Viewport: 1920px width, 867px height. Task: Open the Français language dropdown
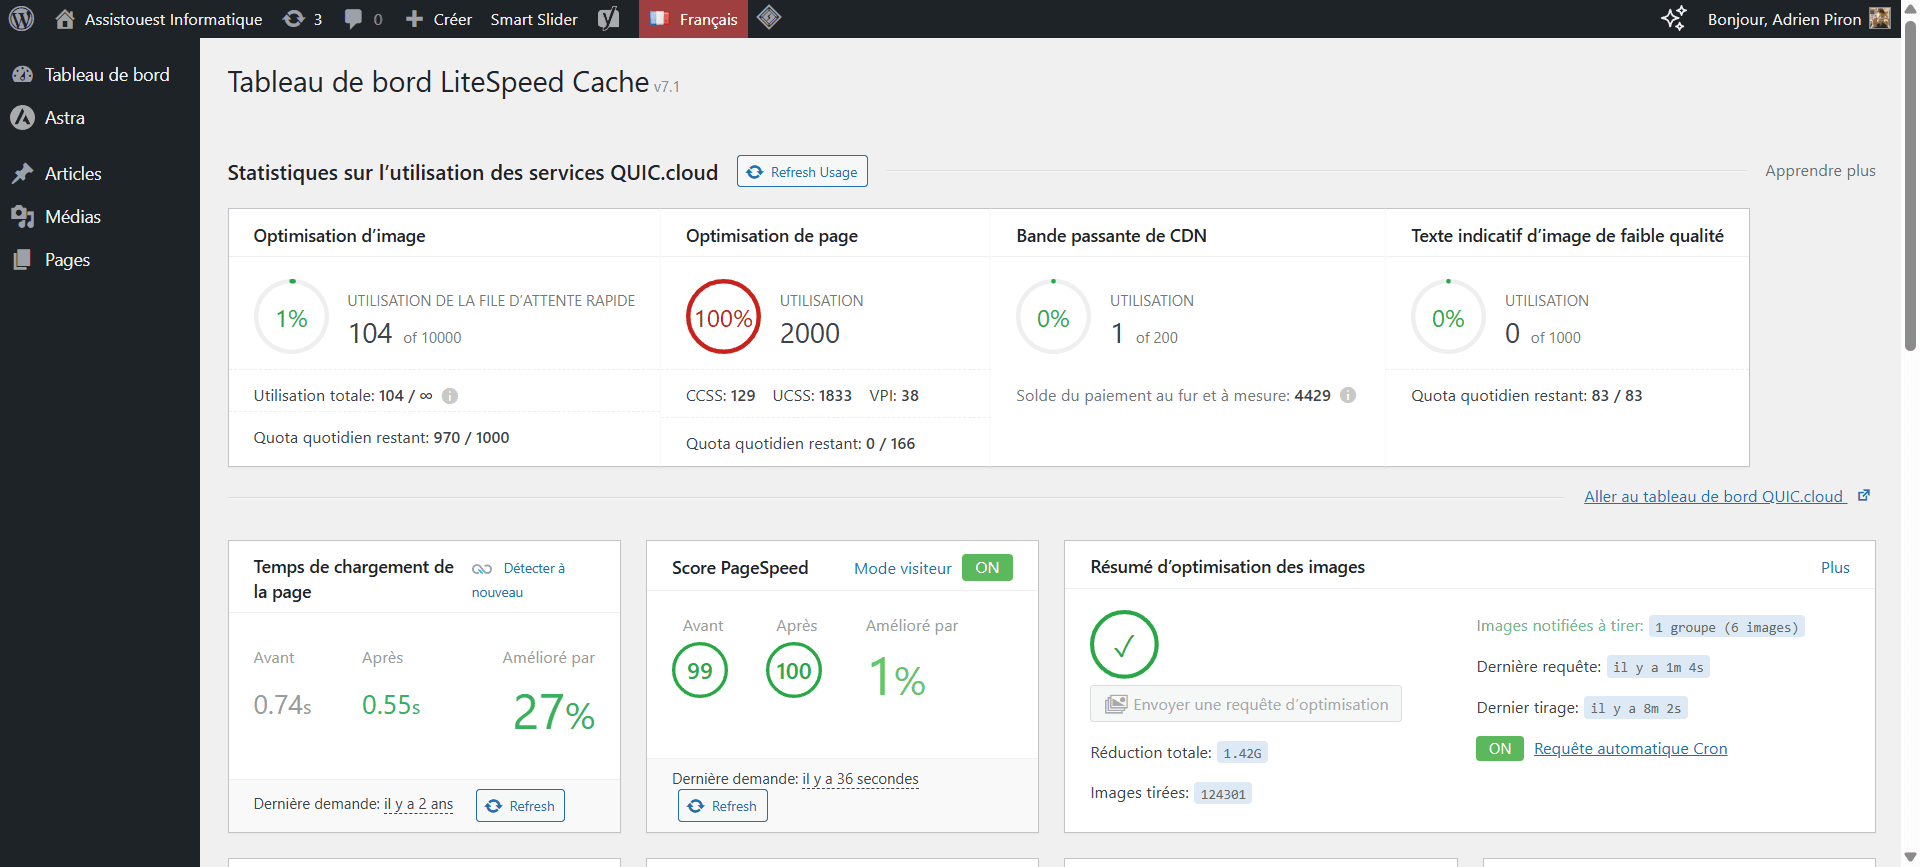694,19
